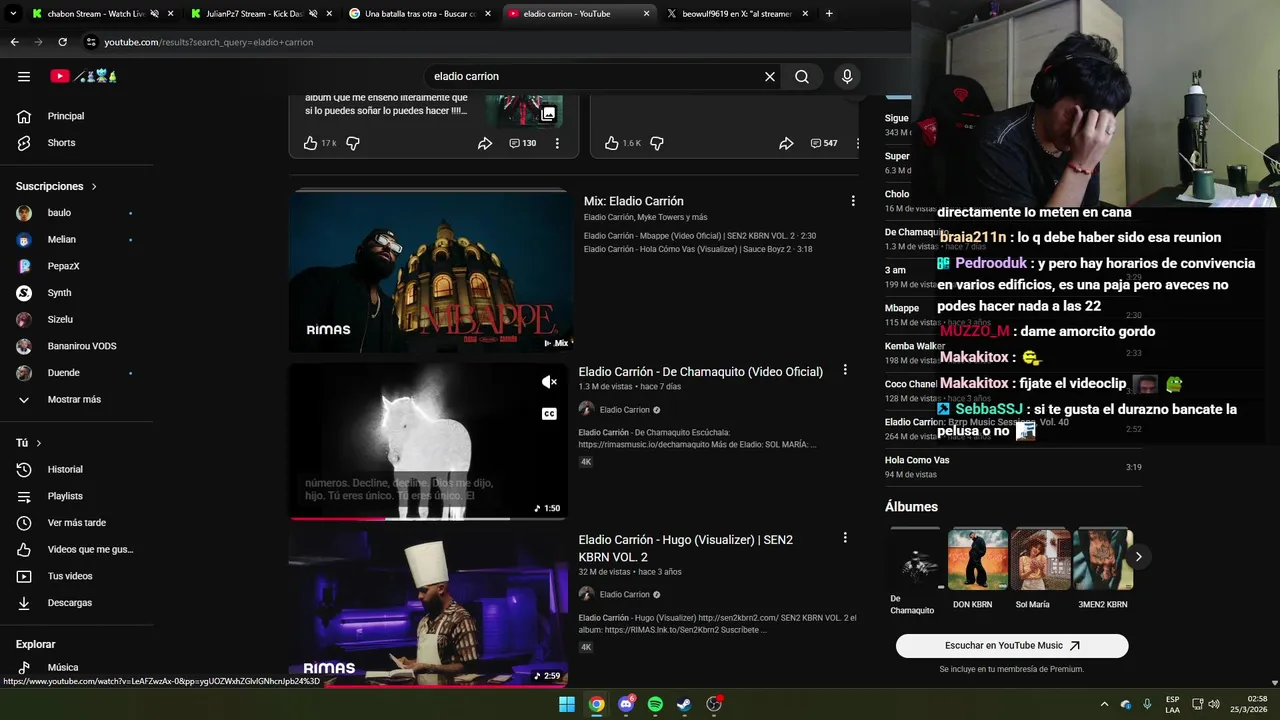
Task: Switch to Una batalla tras otra Google tab
Action: tap(420, 14)
